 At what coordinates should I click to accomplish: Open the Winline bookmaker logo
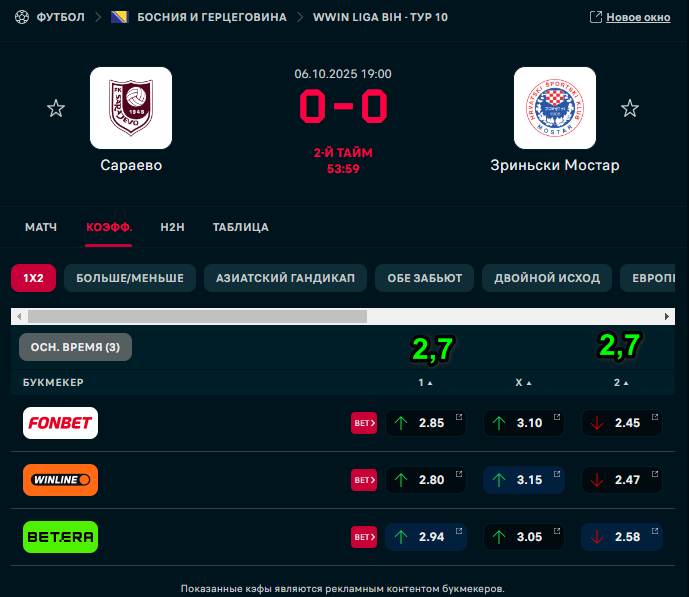point(60,480)
